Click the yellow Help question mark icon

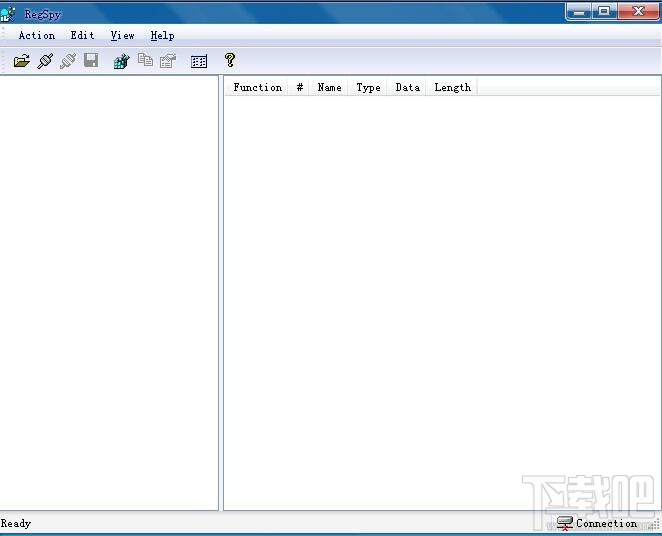click(x=230, y=60)
